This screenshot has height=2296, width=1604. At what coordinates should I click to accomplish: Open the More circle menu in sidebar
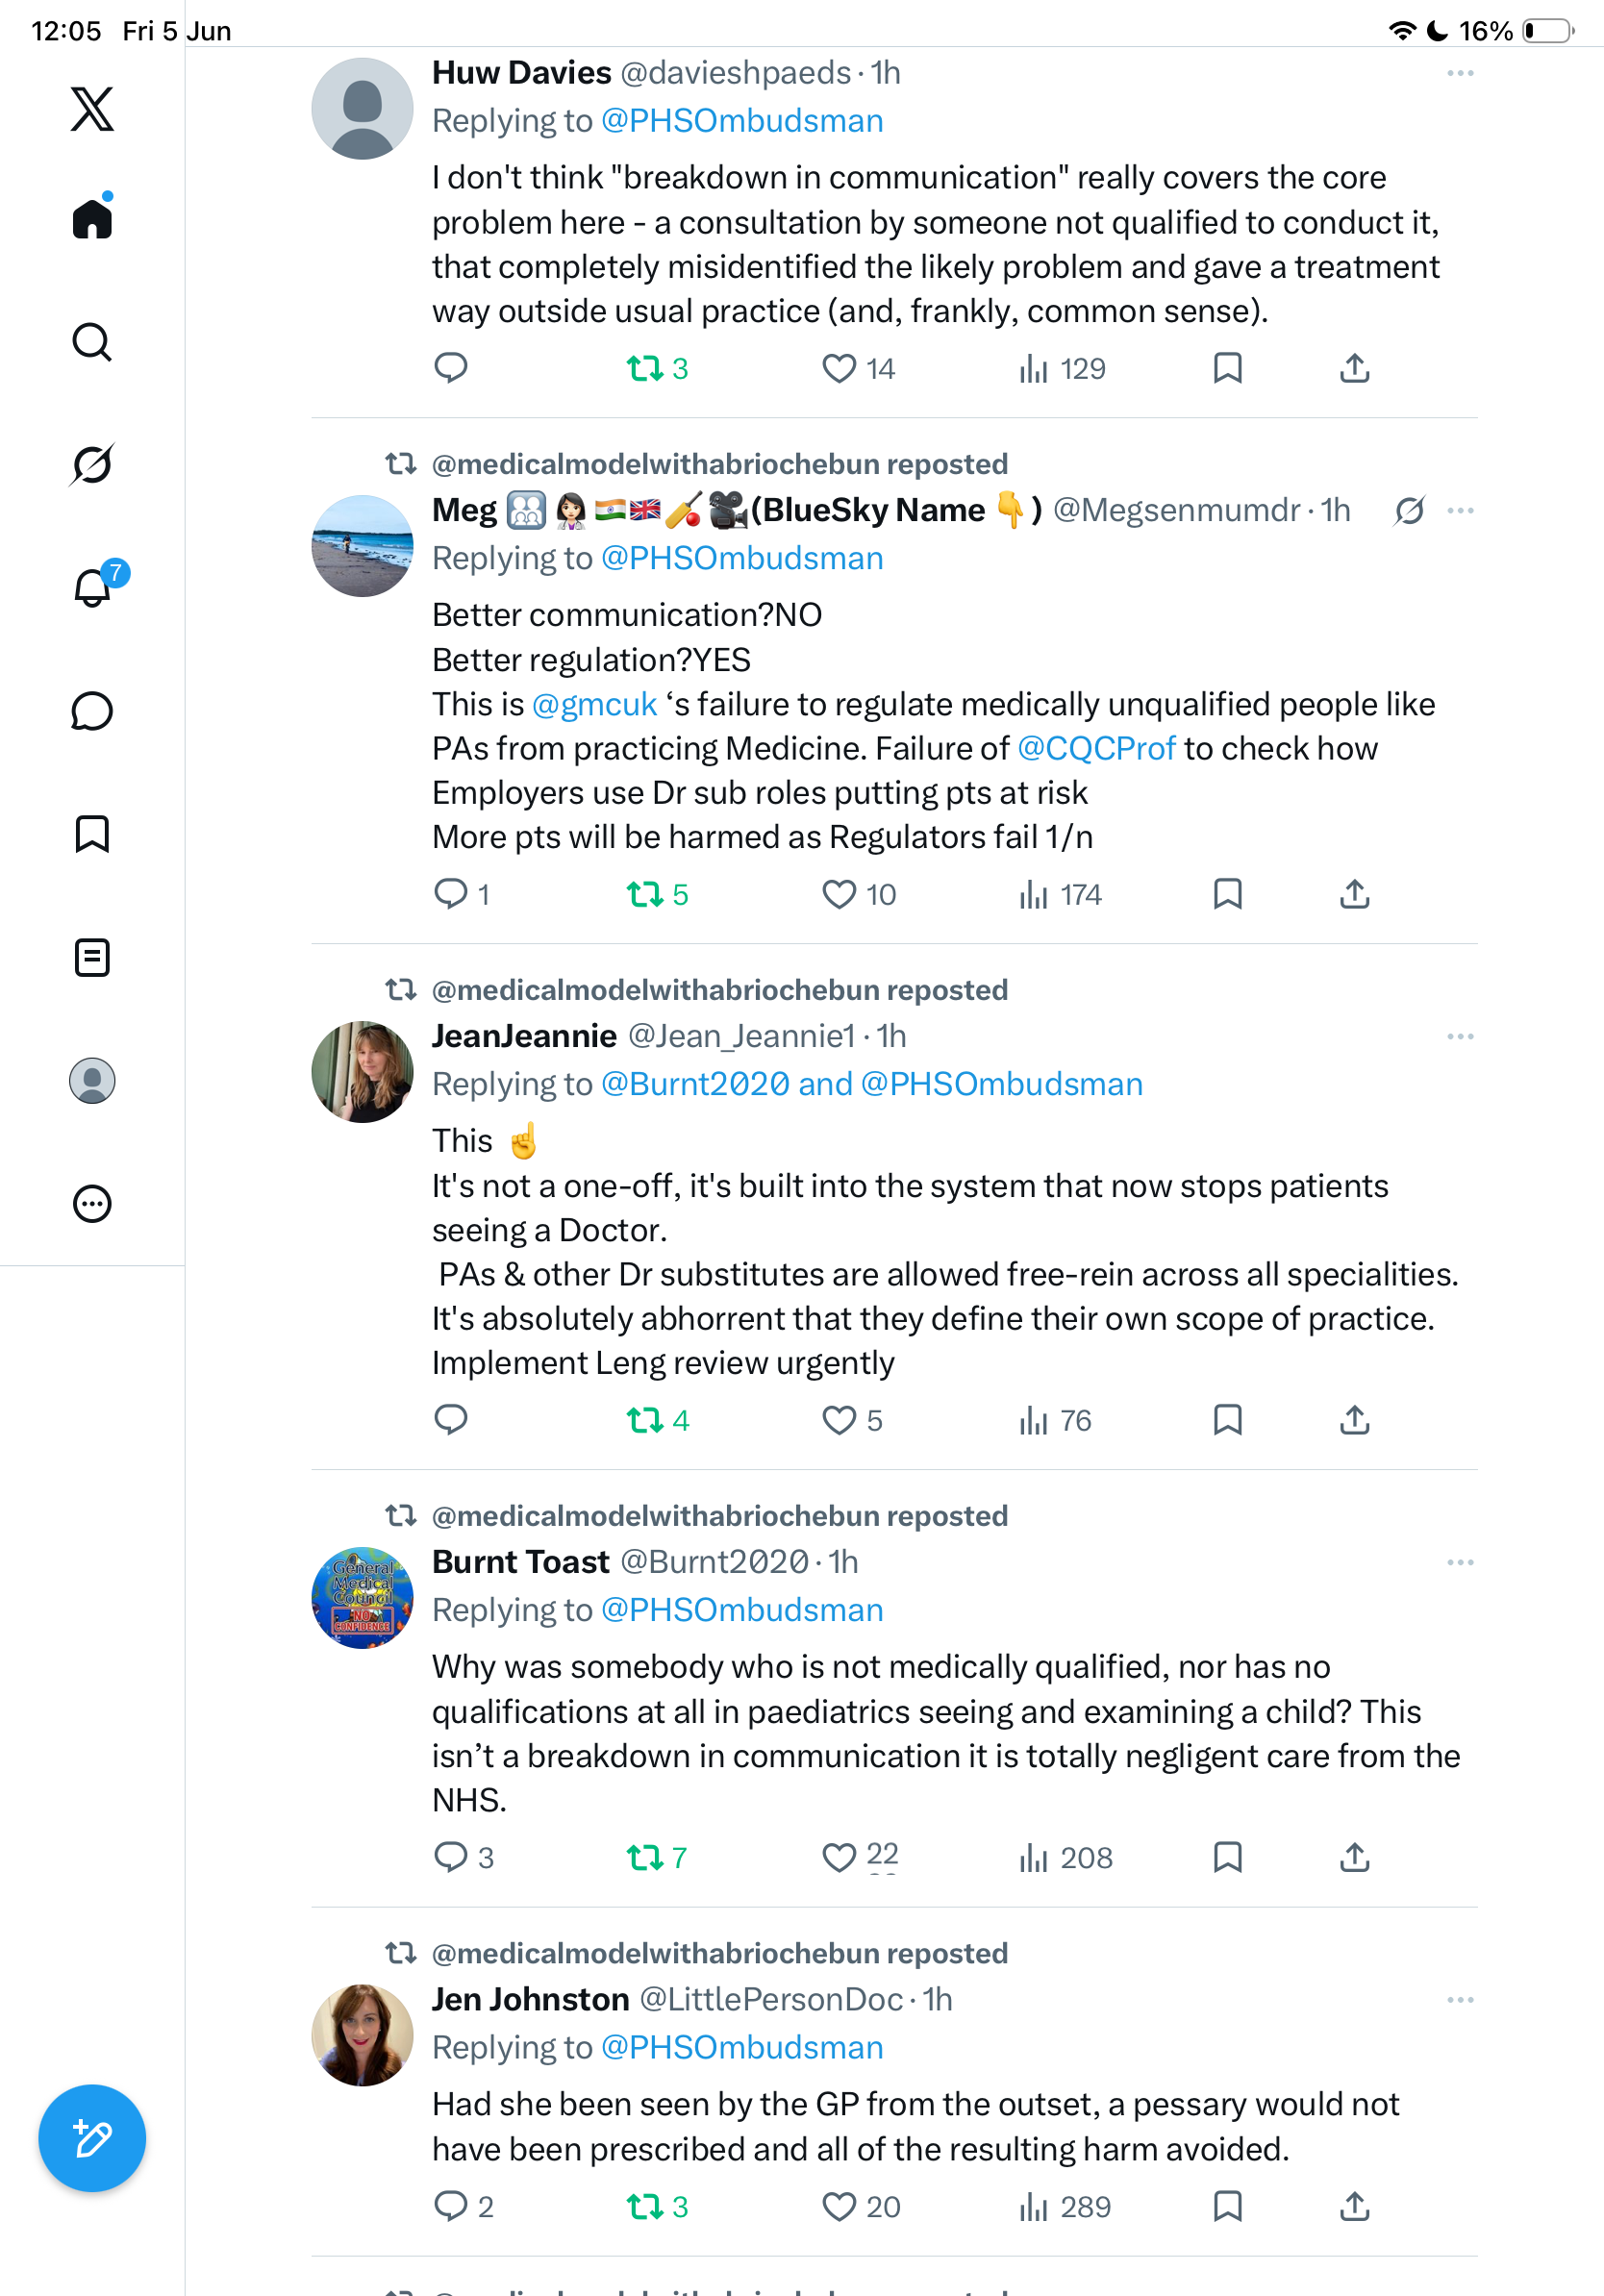(92, 1204)
